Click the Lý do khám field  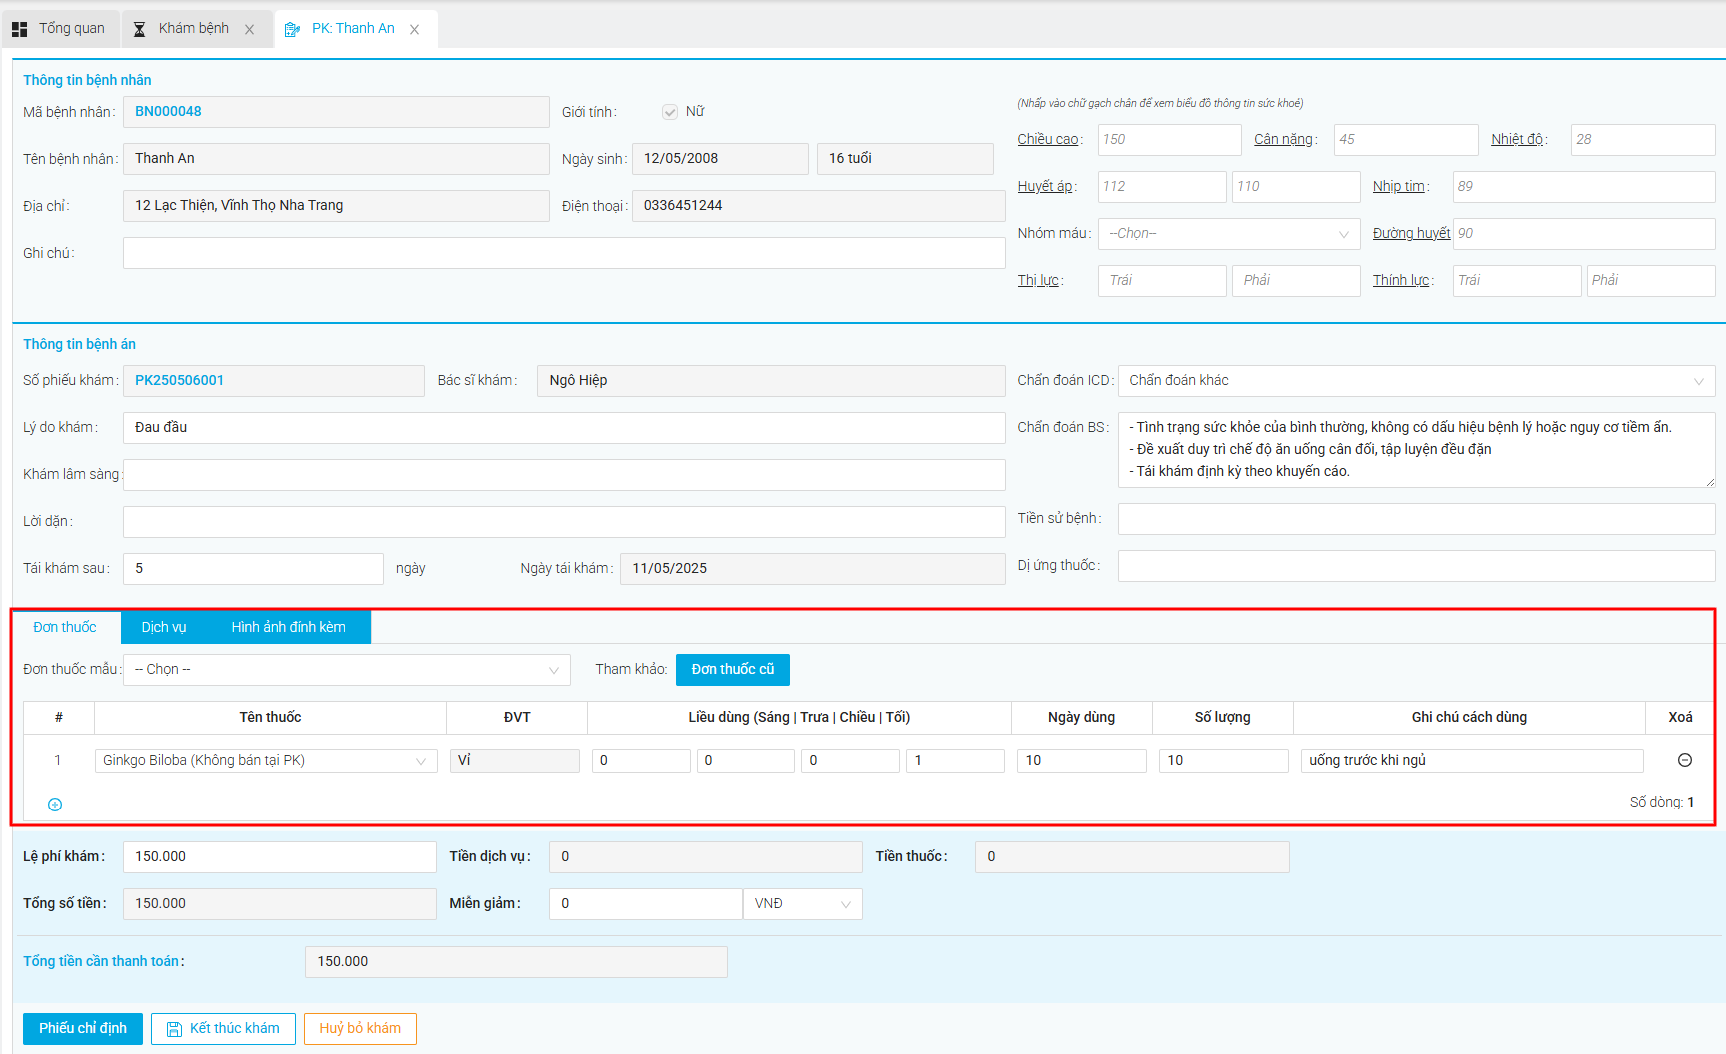point(564,427)
